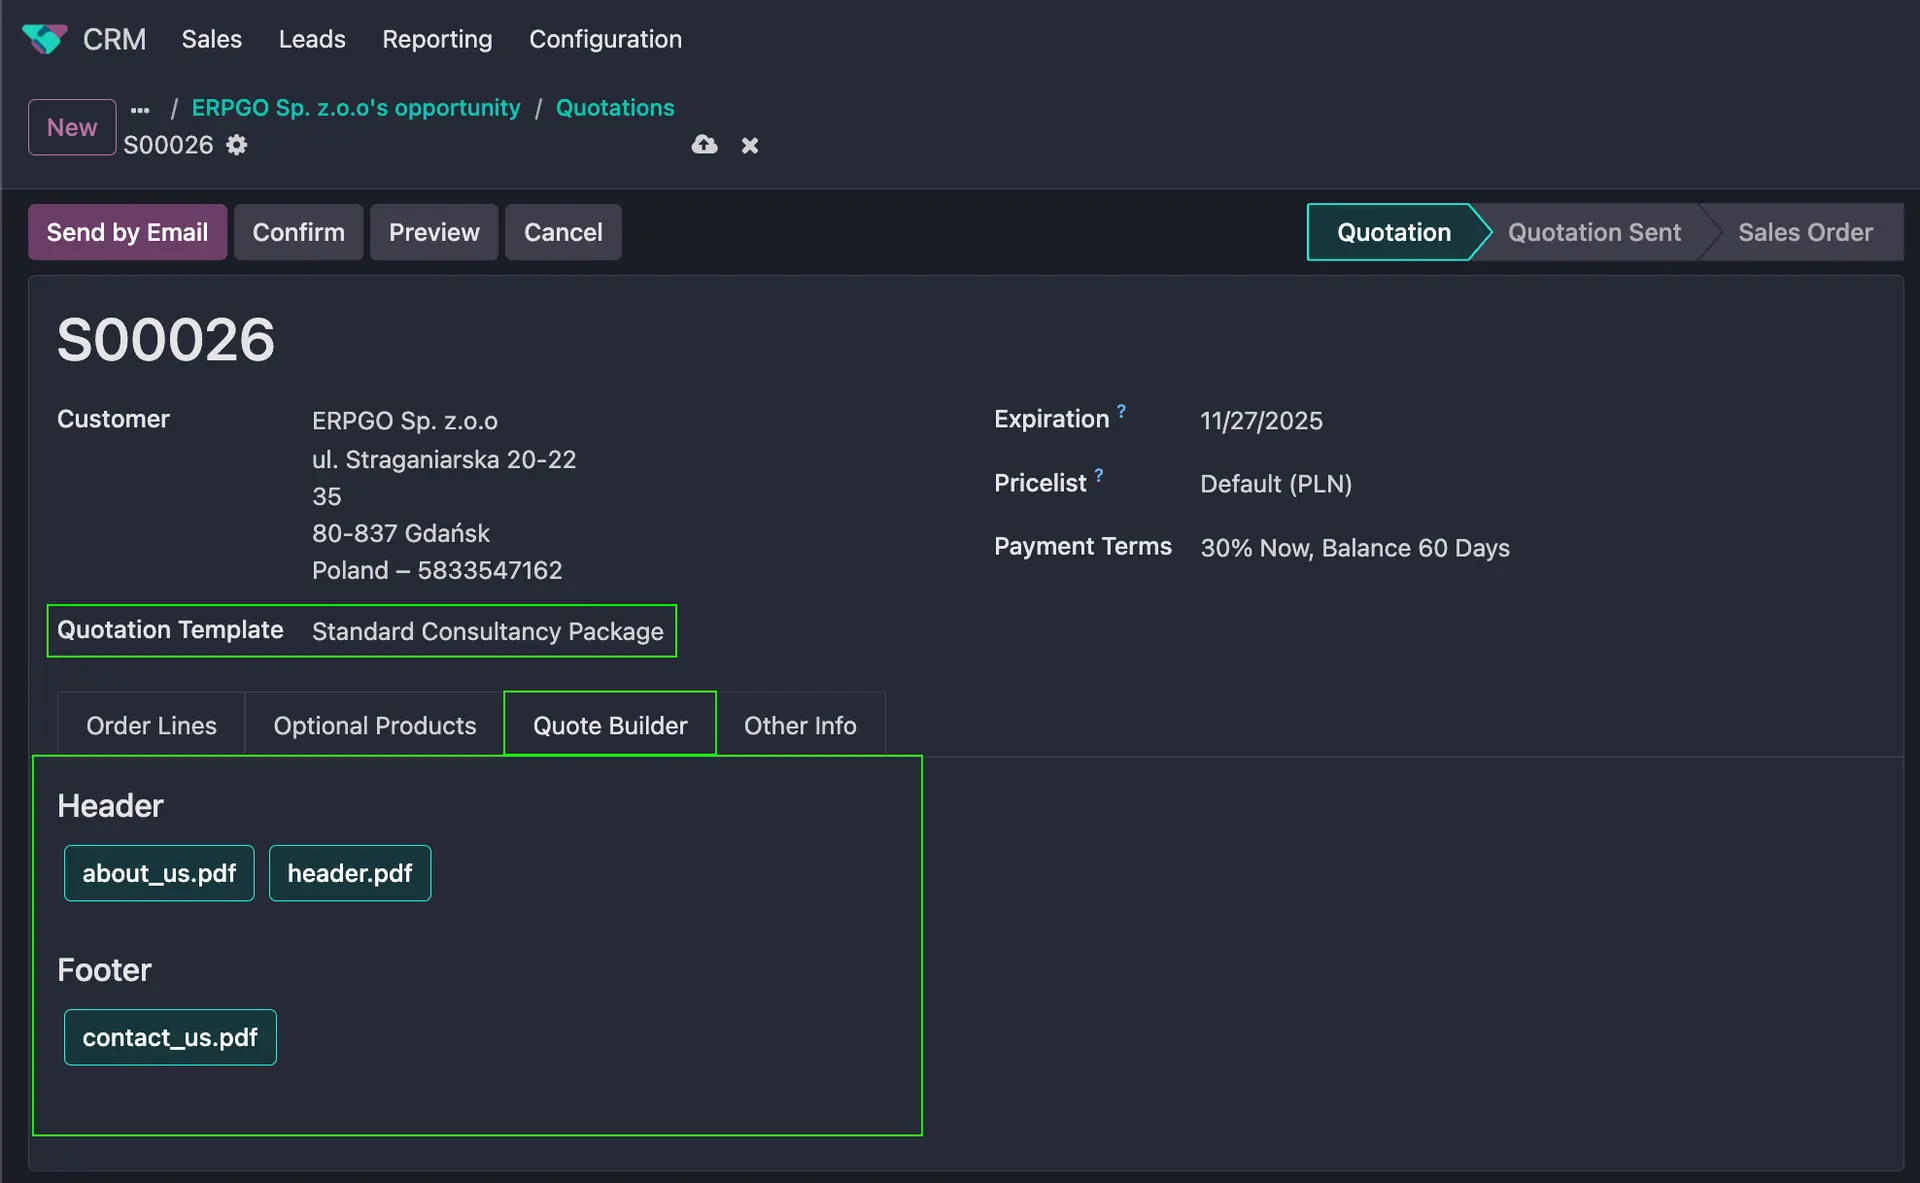Image resolution: width=1920 pixels, height=1183 pixels.
Task: Discard changes with the X icon
Action: point(750,146)
